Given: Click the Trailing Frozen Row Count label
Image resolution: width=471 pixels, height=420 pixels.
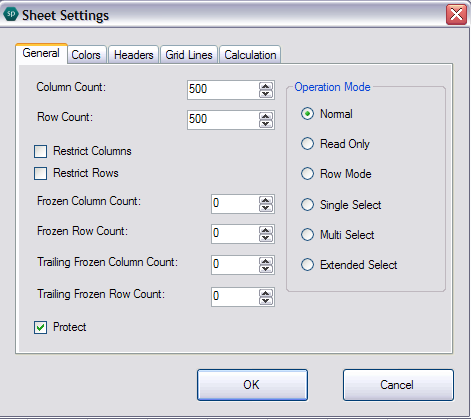Looking at the screenshot, I should [101, 294].
